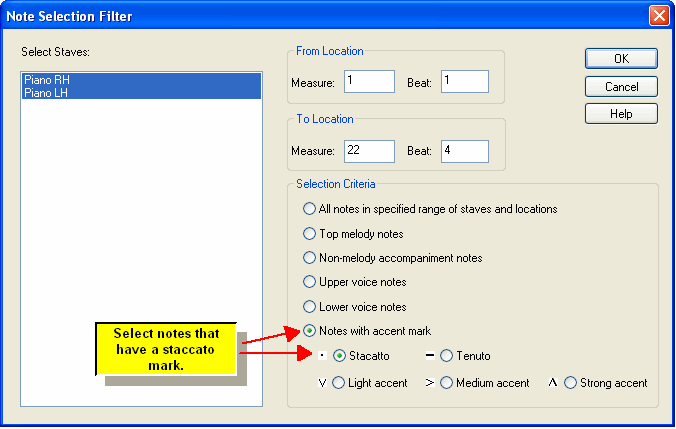Click the From Location Beat field

point(463,81)
